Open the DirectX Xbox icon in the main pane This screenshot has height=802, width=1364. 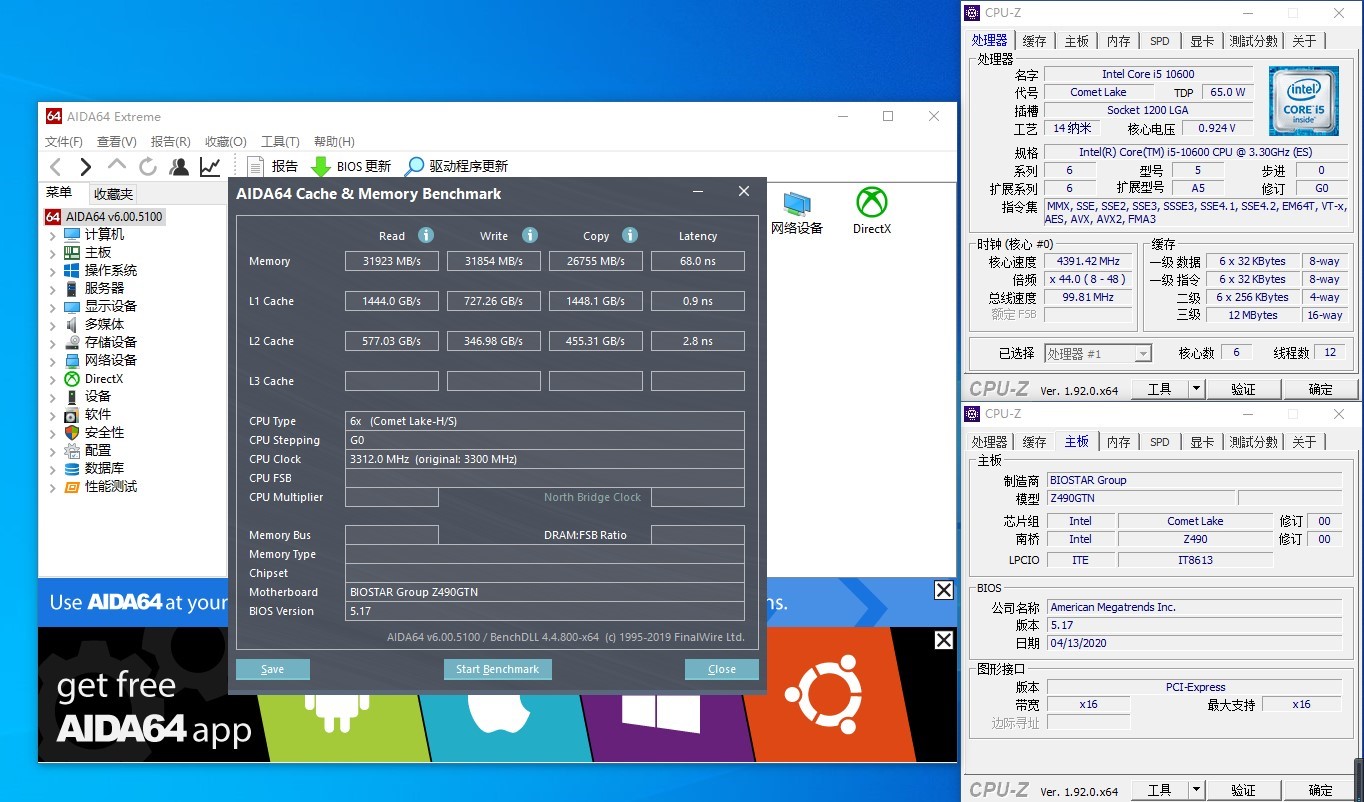pyautogui.click(x=872, y=212)
